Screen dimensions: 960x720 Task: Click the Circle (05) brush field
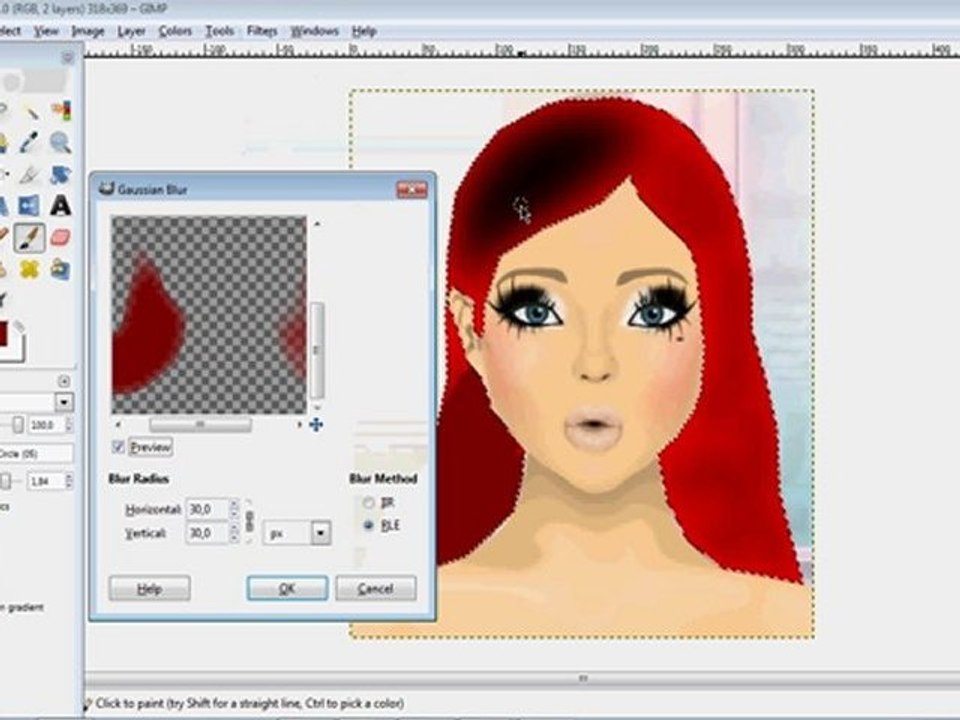click(x=36, y=453)
